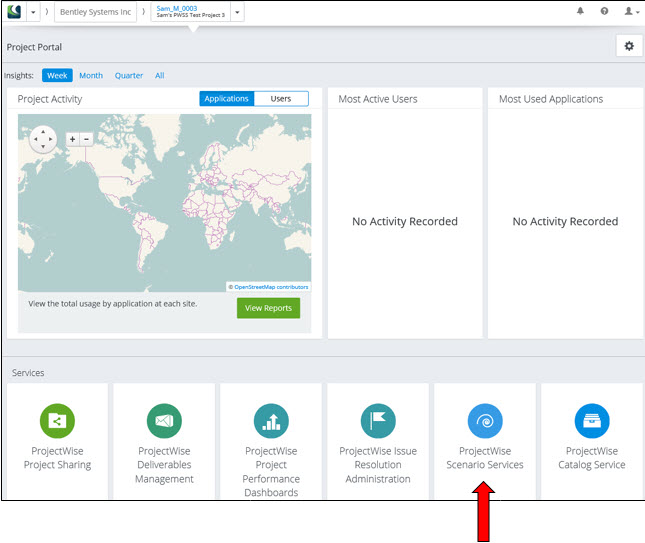Open Project Performance Dashboards icon
The height and width of the screenshot is (543, 645).
271,420
